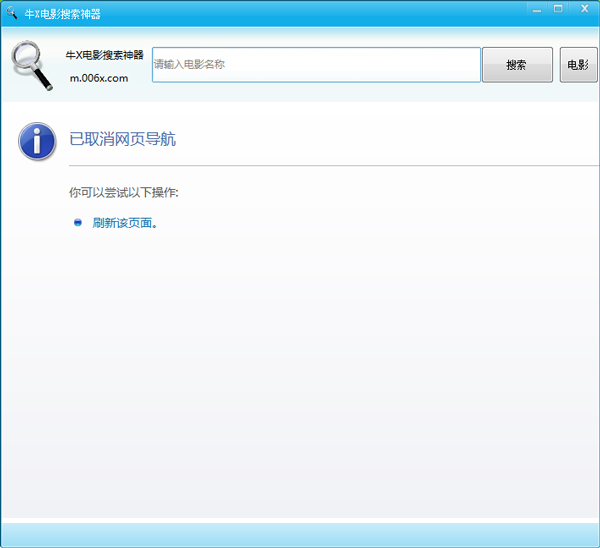Click the 牛X电影搜索神器 label beside the logo

104,55
